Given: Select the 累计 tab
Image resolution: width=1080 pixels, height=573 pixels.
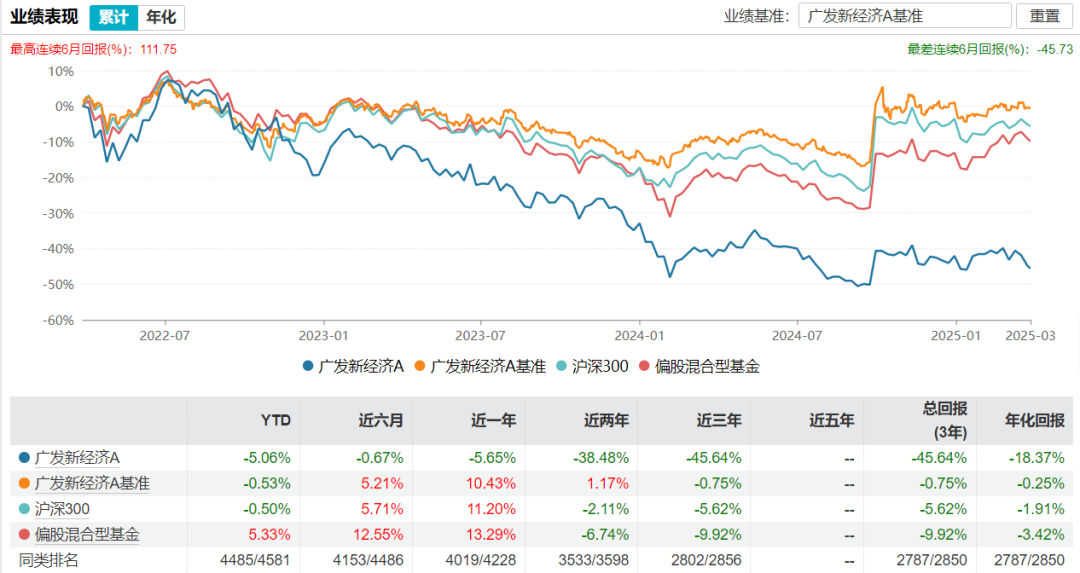Looking at the screenshot, I should point(113,17).
